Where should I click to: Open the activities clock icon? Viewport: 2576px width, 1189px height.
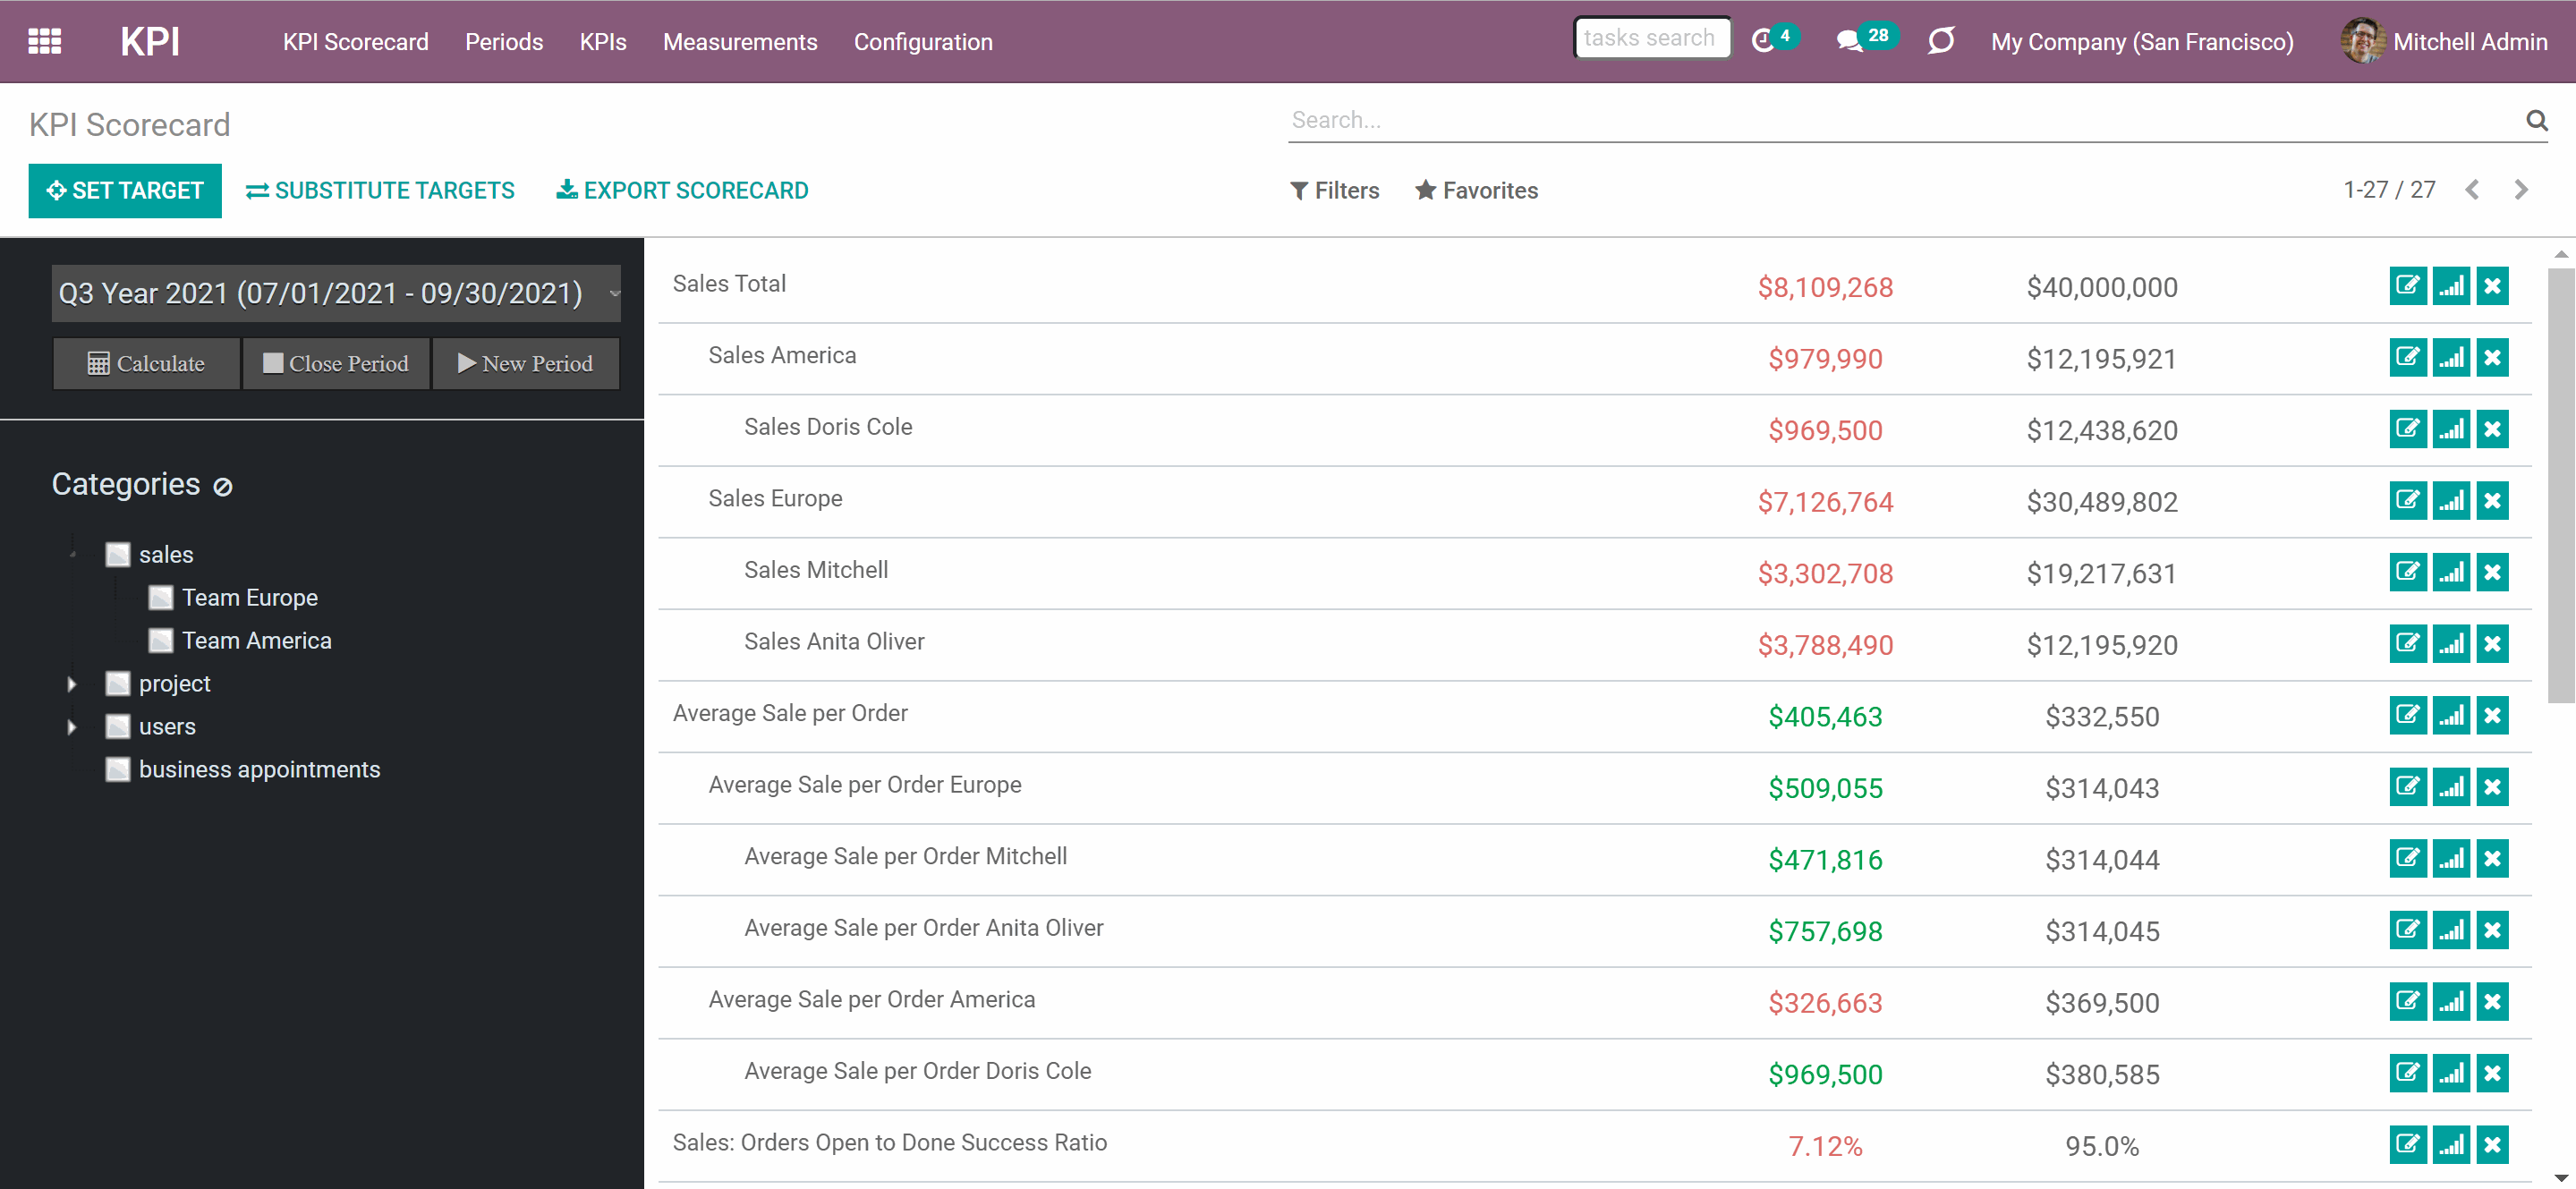tap(1763, 41)
